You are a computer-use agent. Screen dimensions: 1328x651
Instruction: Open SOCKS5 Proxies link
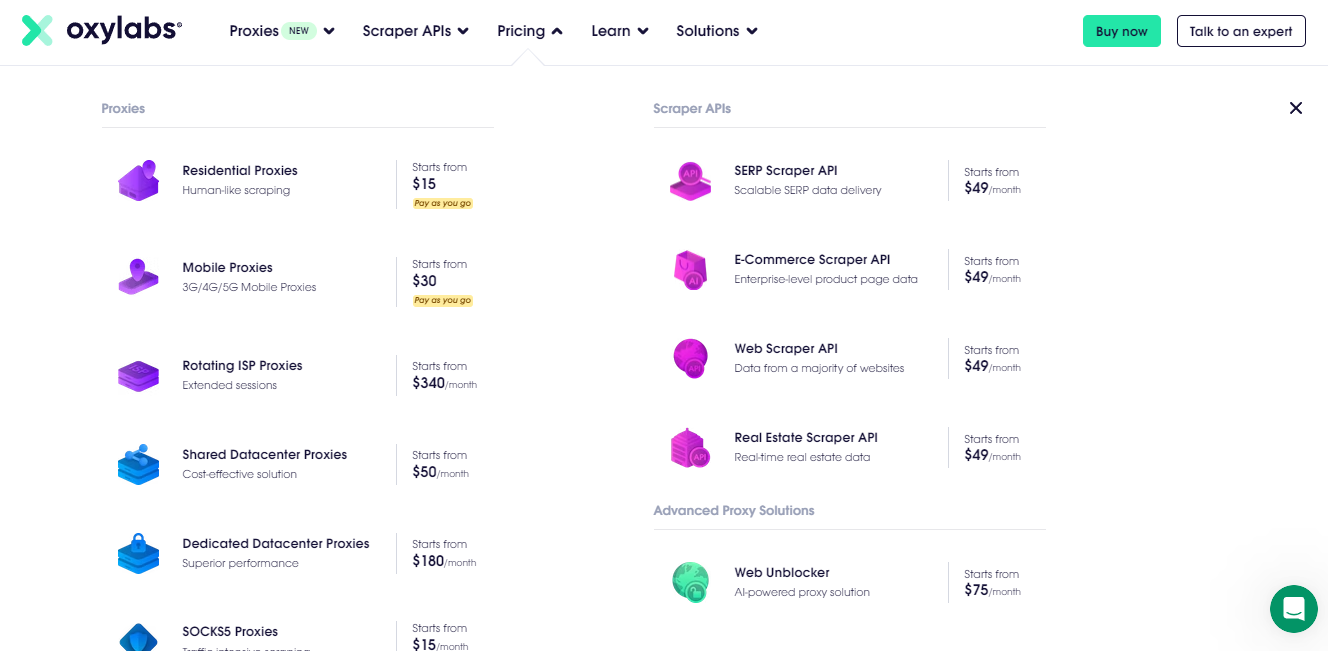click(x=230, y=632)
